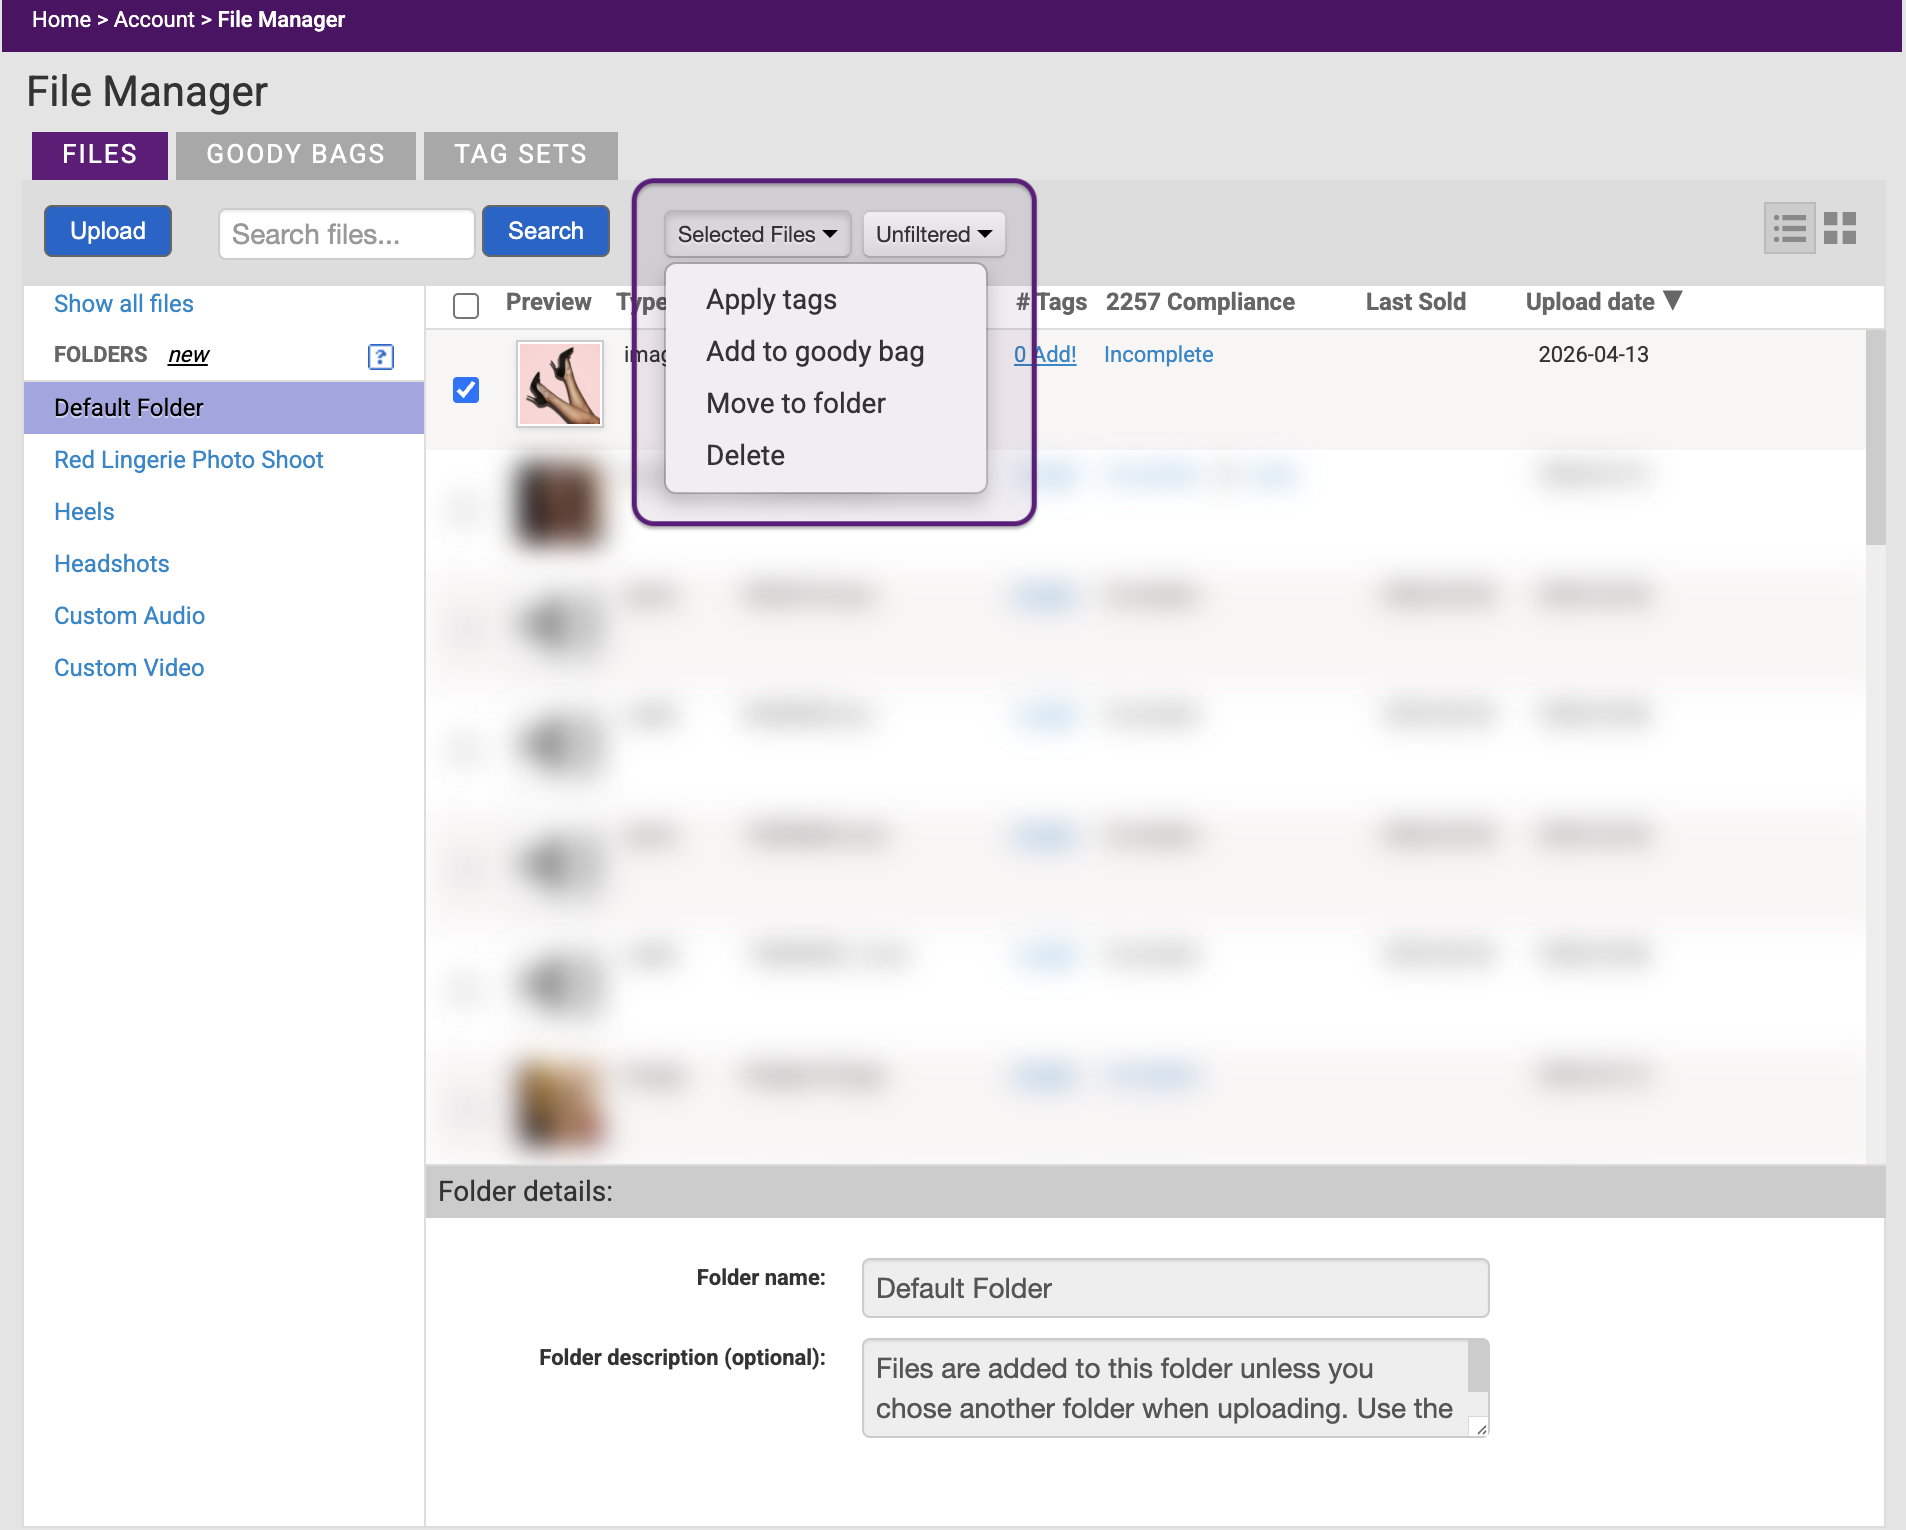
Task: Click the description textarea scrollbar
Action: pyautogui.click(x=1478, y=1366)
